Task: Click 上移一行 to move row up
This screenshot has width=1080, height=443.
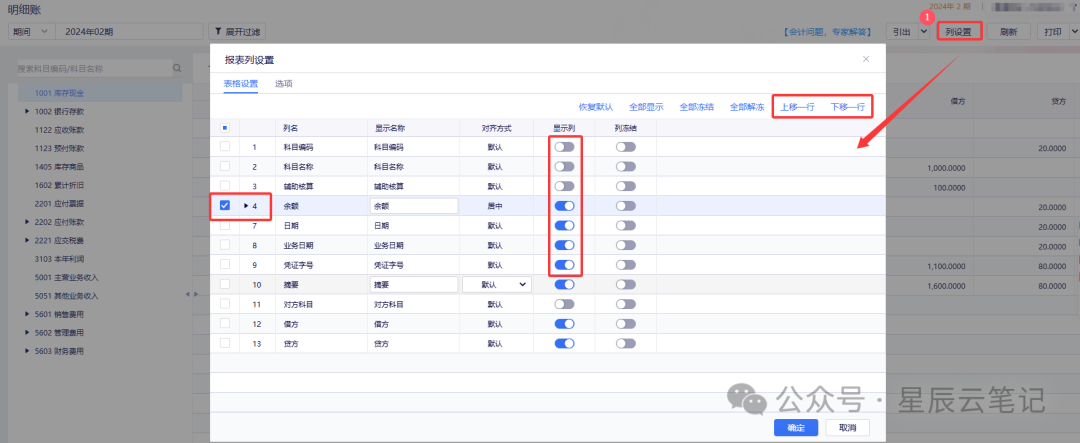Action: click(x=798, y=107)
